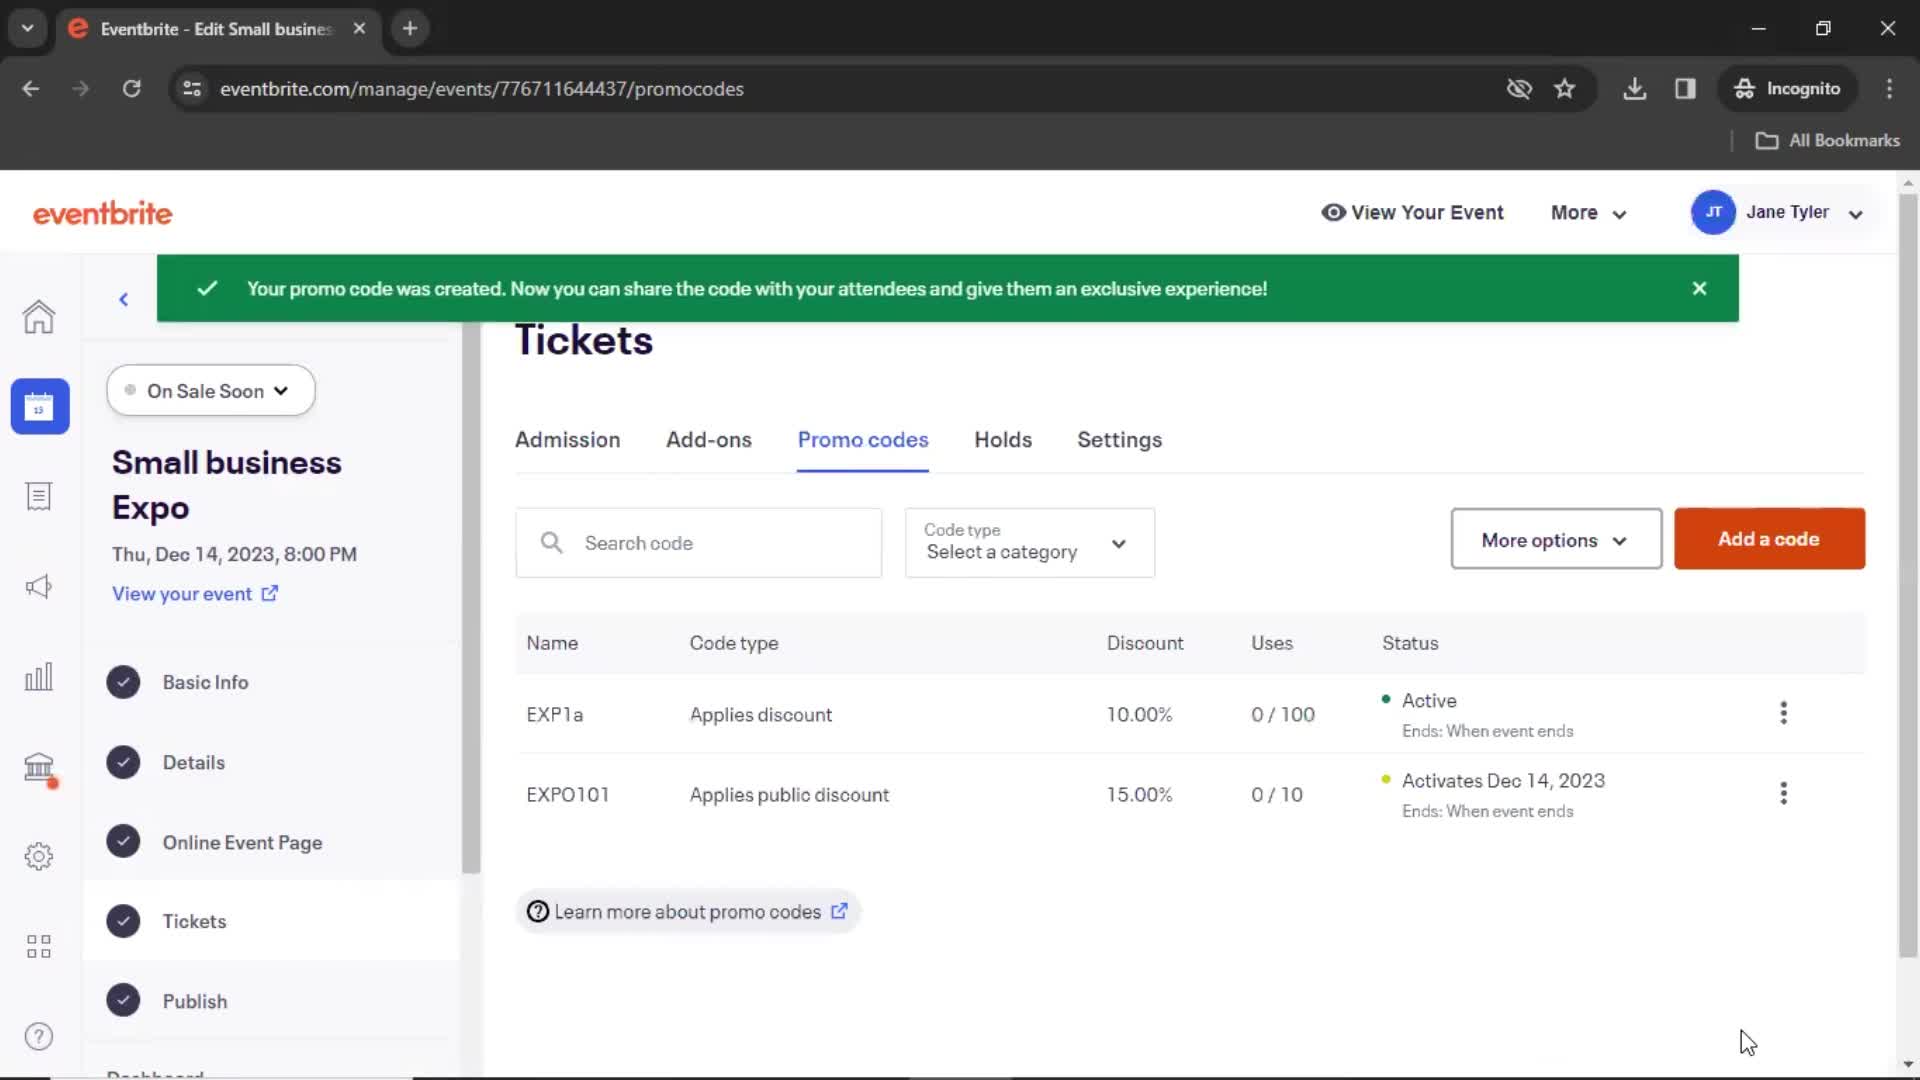Reload the page
Image resolution: width=1920 pixels, height=1080 pixels.
pos(131,88)
